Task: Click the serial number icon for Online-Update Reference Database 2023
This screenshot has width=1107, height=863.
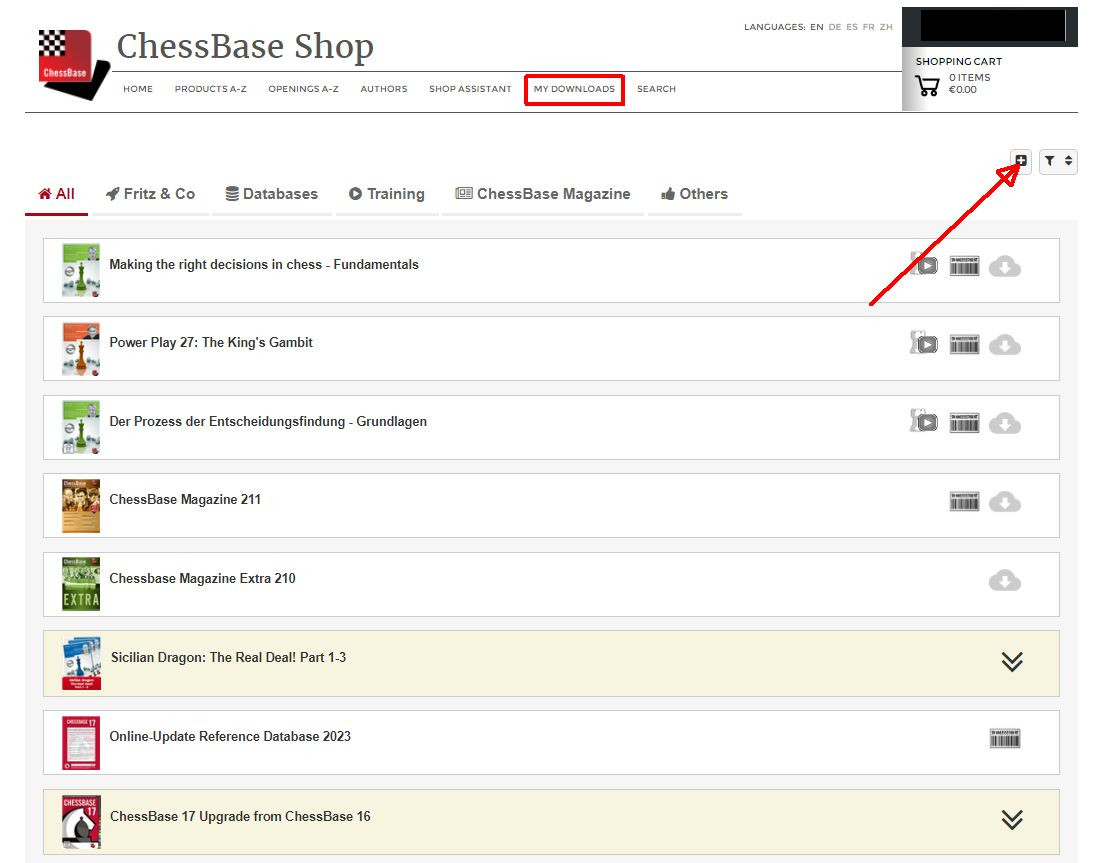Action: [1005, 739]
